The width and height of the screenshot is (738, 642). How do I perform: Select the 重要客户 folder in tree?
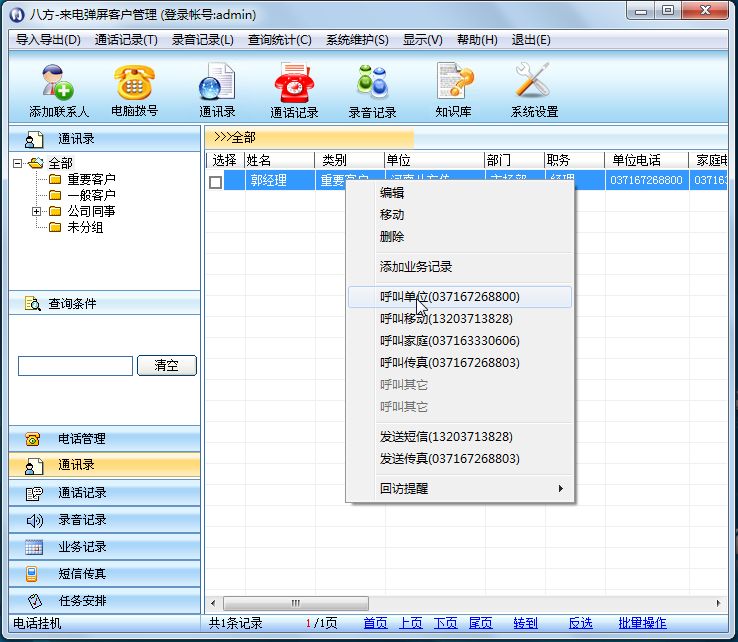[x=90, y=179]
